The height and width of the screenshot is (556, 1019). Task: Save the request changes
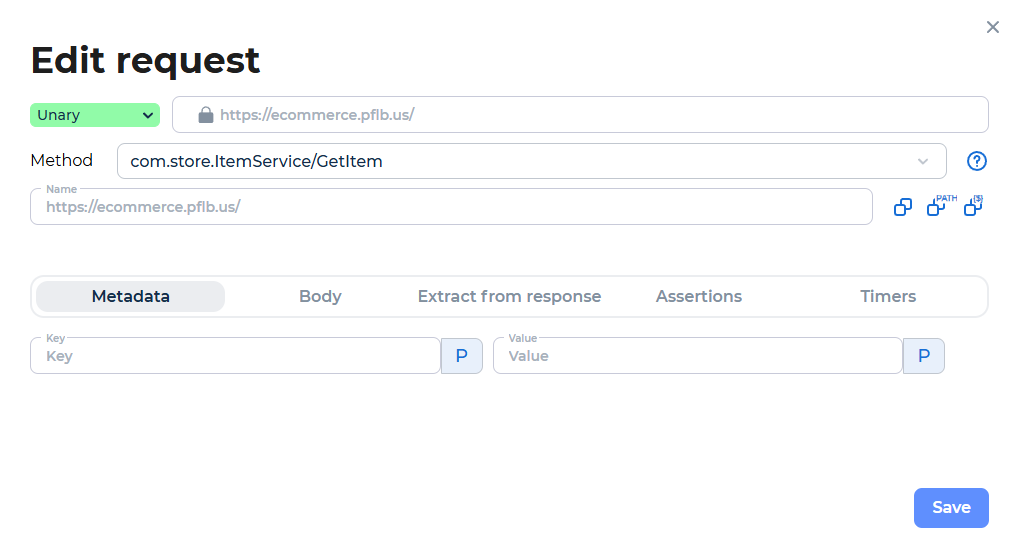951,508
